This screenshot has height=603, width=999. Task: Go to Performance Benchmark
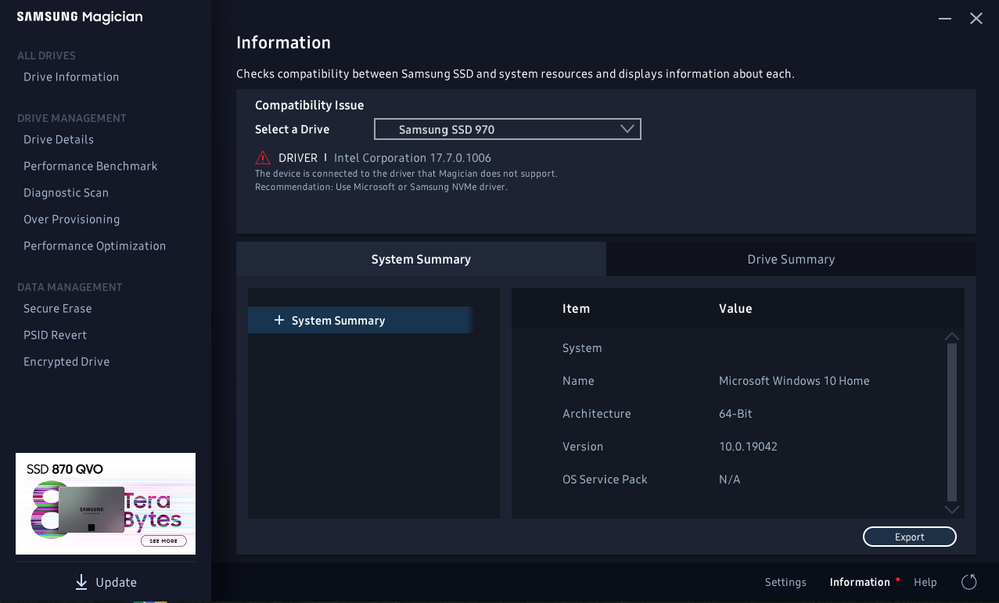pyautogui.click(x=90, y=166)
